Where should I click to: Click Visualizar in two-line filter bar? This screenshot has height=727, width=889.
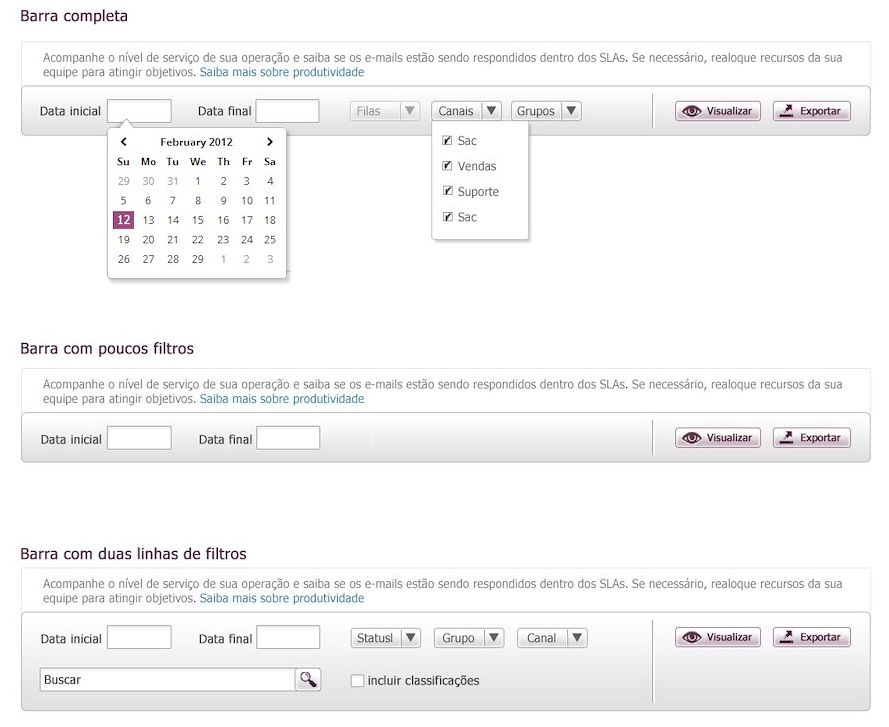coord(718,637)
